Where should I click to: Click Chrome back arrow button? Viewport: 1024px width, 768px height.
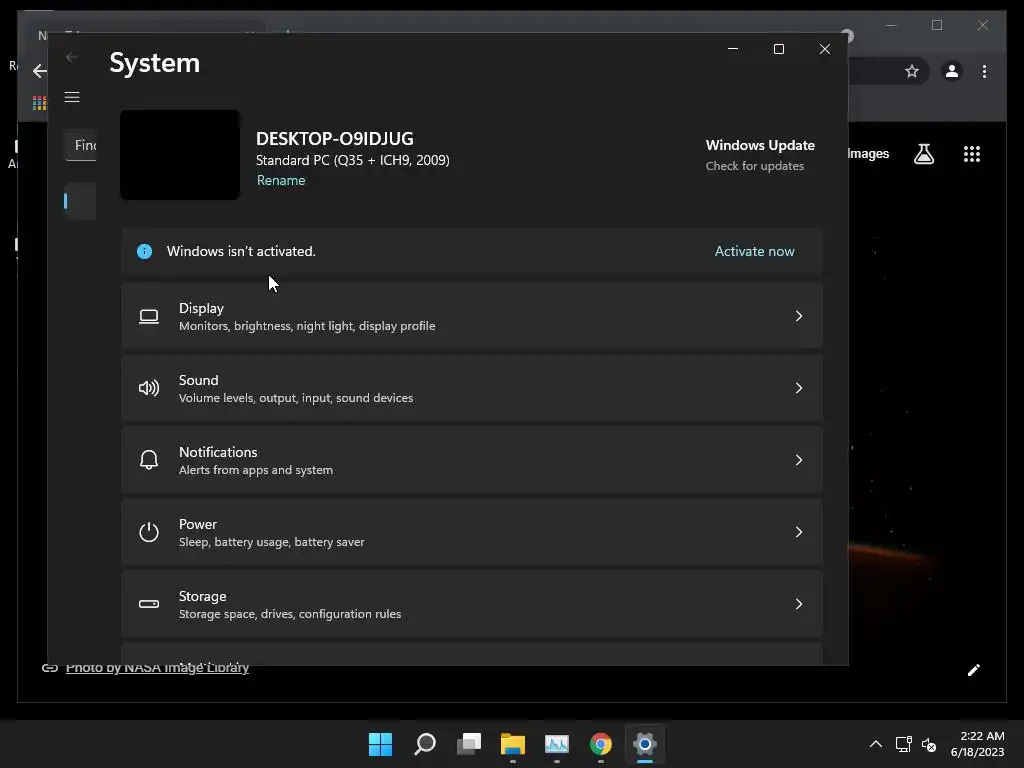point(40,71)
